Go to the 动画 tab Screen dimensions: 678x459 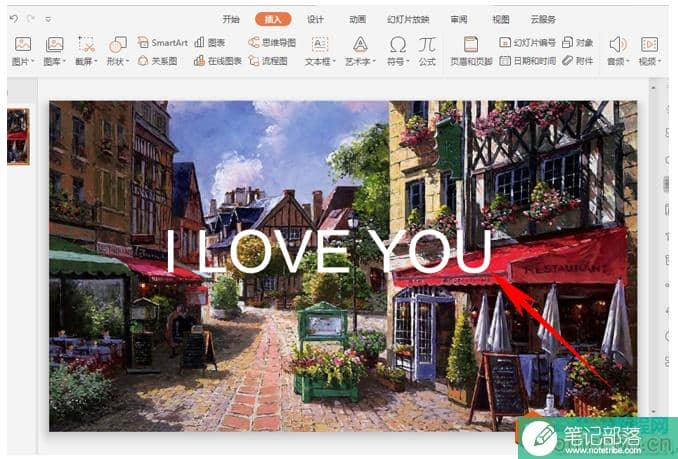point(358,19)
